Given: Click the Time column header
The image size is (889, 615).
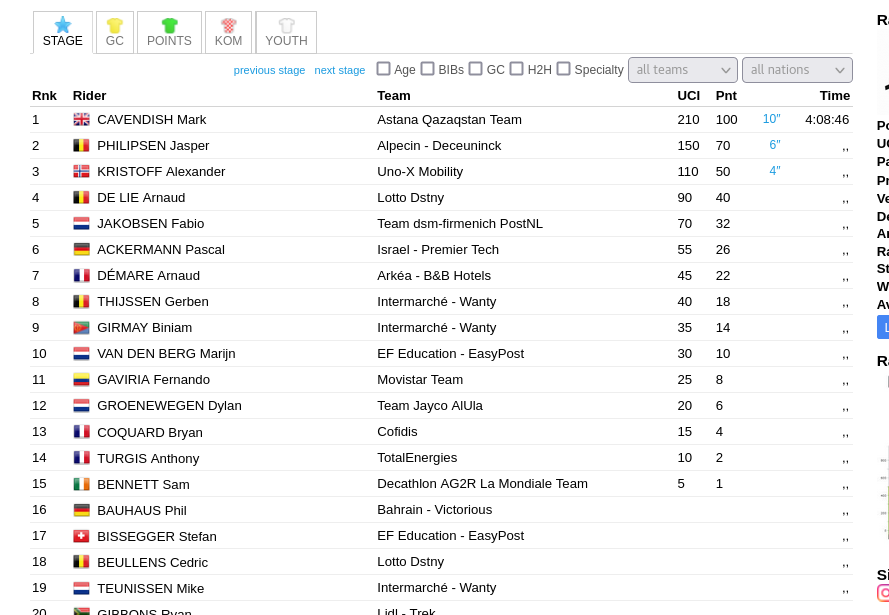Looking at the screenshot, I should (x=835, y=96).
